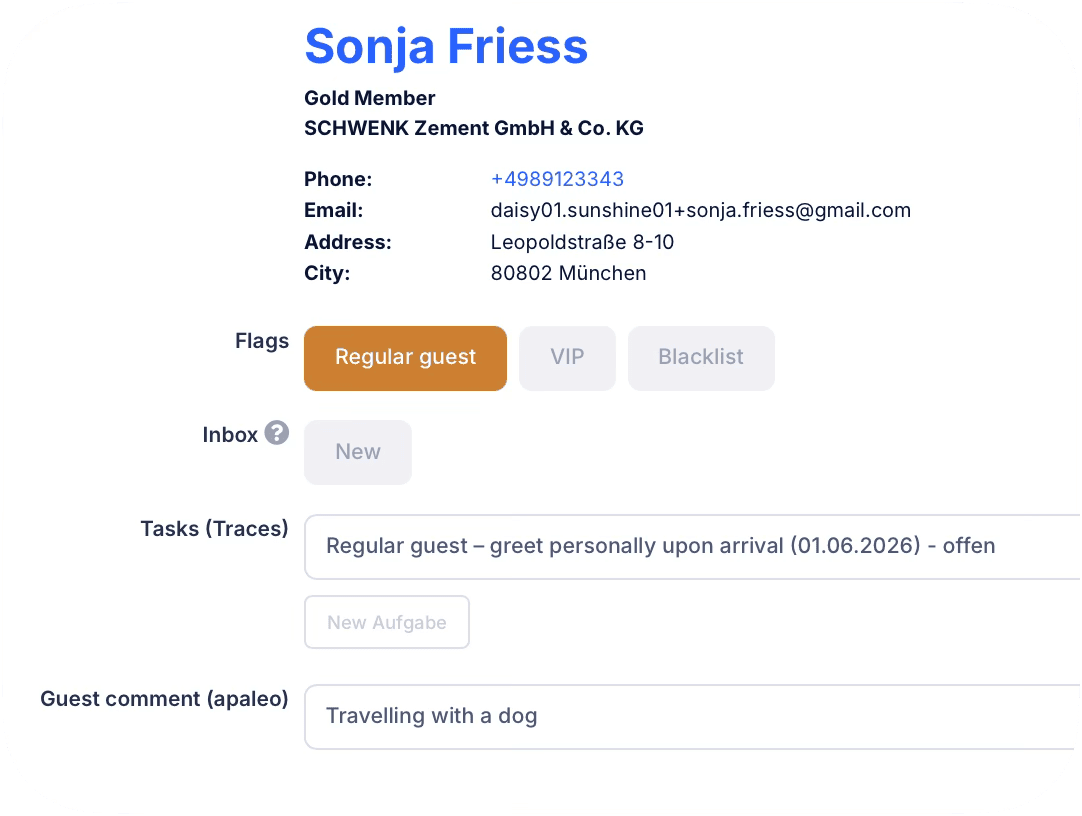1082x816 pixels.
Task: Click the Leopoldstraße 8-10 address value
Action: coord(582,242)
